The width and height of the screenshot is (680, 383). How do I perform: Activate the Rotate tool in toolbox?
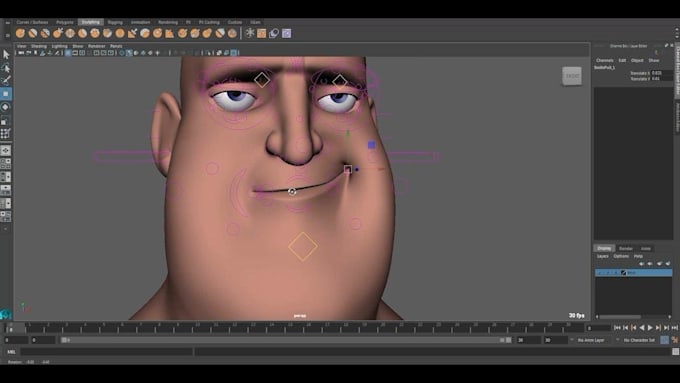(x=6, y=107)
